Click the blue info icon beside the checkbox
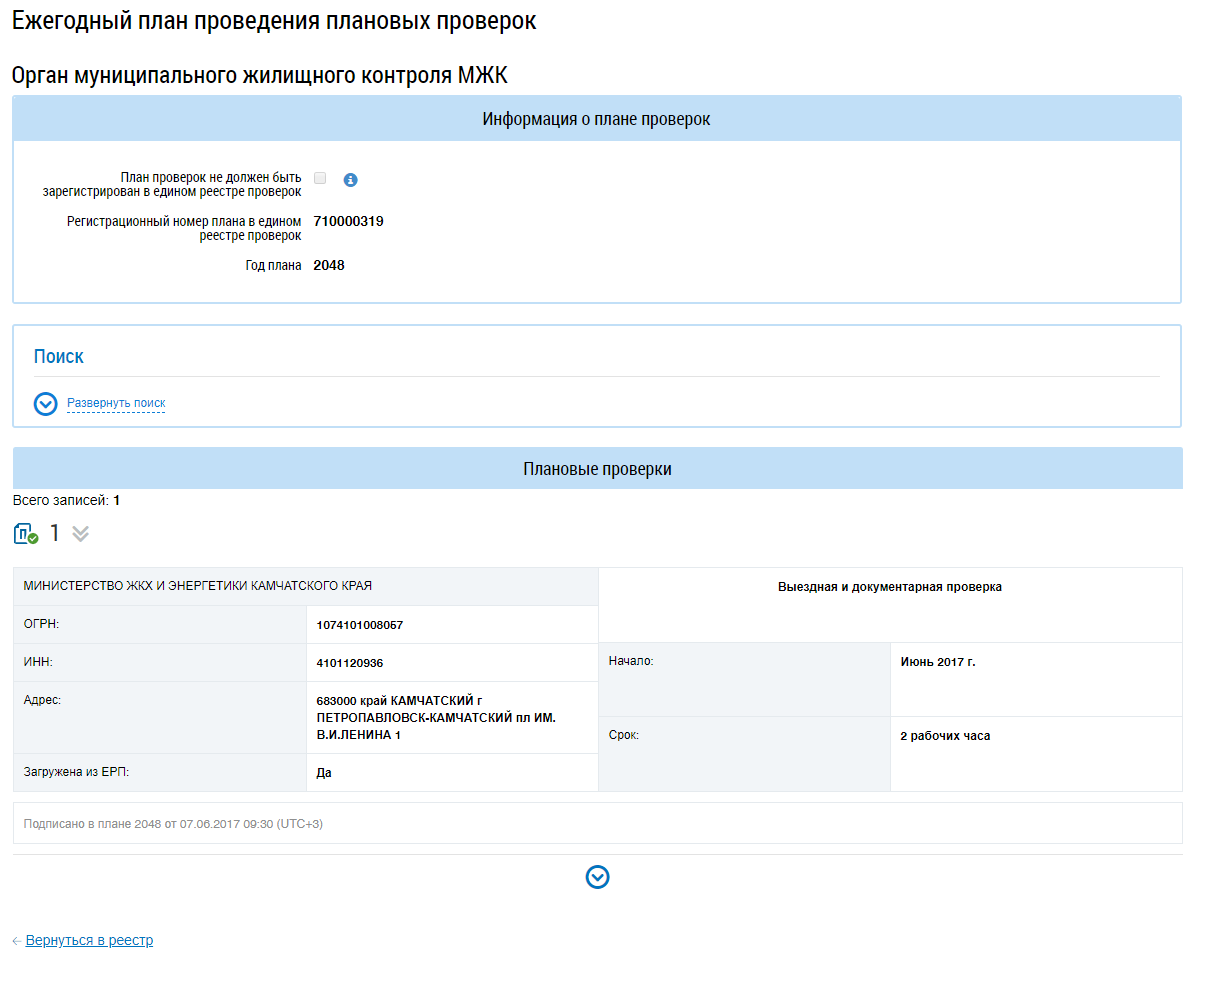Image resolution: width=1208 pixels, height=988 pixels. pos(350,180)
